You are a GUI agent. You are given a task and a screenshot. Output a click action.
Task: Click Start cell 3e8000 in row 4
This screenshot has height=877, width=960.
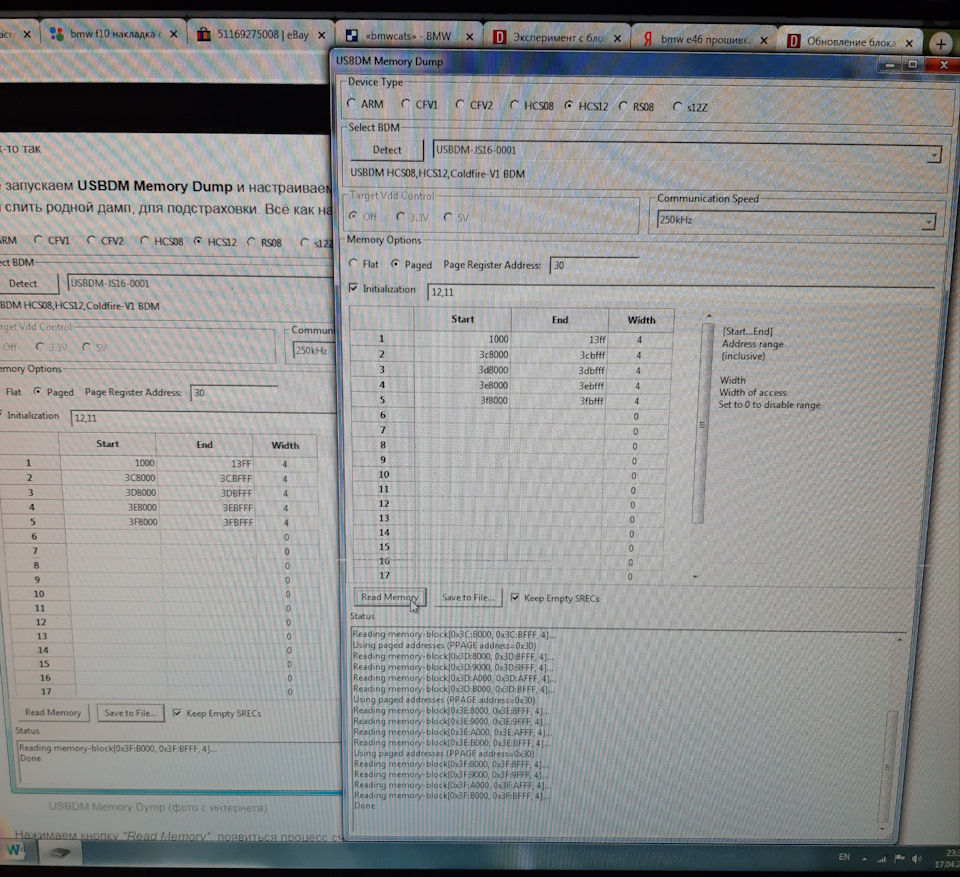(x=463, y=385)
